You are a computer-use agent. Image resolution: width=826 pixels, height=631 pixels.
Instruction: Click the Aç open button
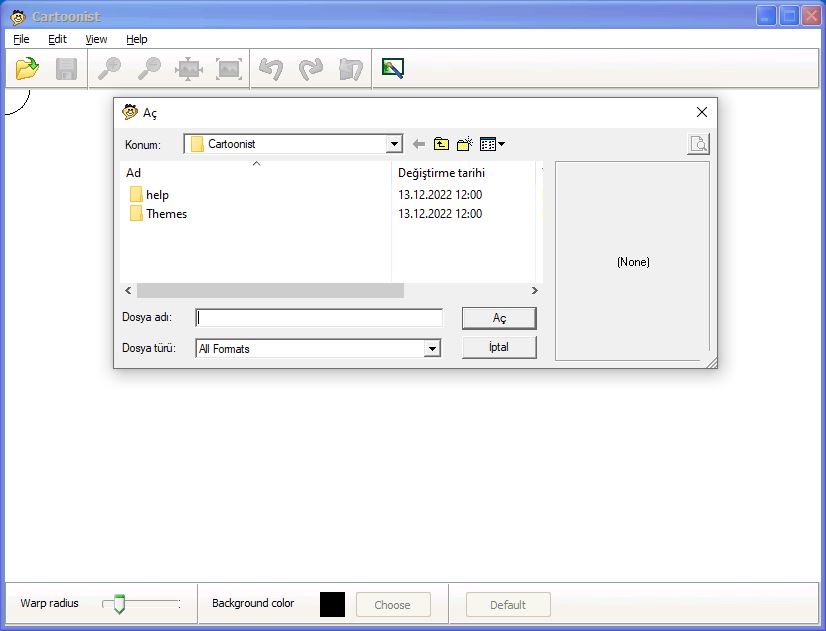click(x=499, y=318)
